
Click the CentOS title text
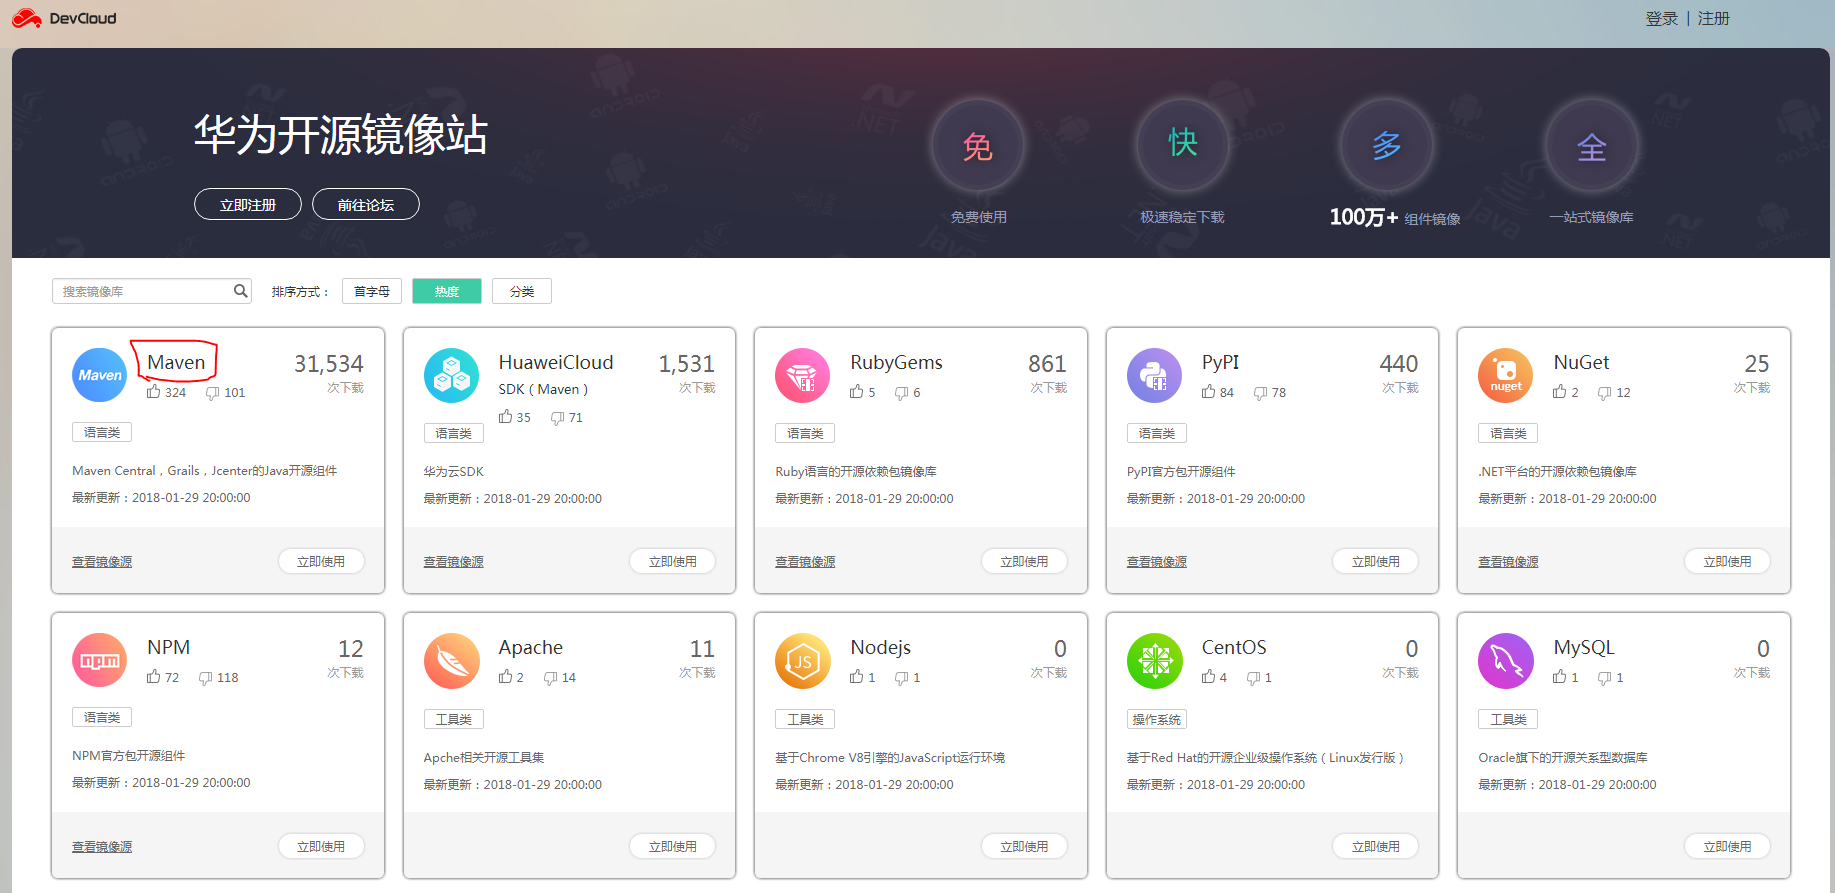pos(1234,647)
